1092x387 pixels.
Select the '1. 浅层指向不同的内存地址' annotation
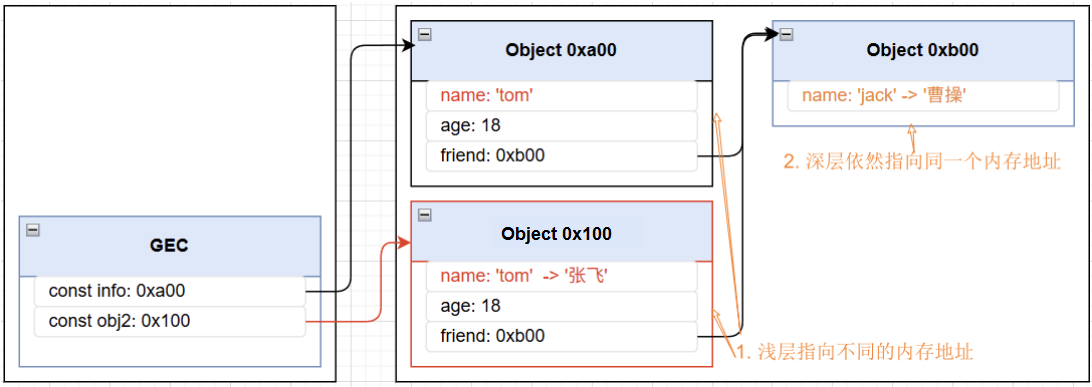tap(855, 352)
